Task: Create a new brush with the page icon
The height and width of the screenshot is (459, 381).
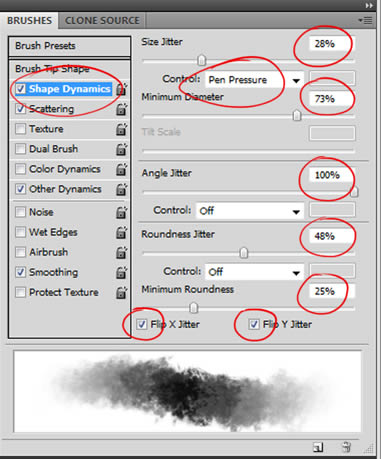Action: [x=318, y=447]
